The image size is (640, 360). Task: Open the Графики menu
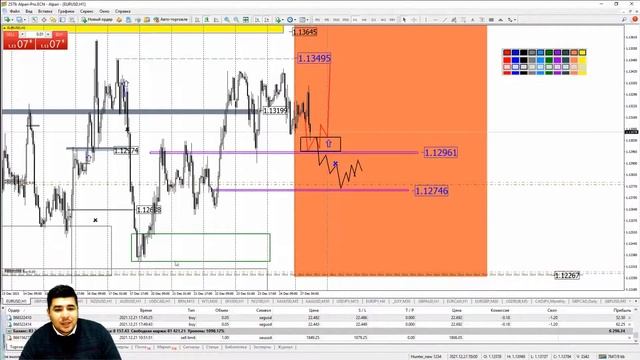(x=66, y=11)
